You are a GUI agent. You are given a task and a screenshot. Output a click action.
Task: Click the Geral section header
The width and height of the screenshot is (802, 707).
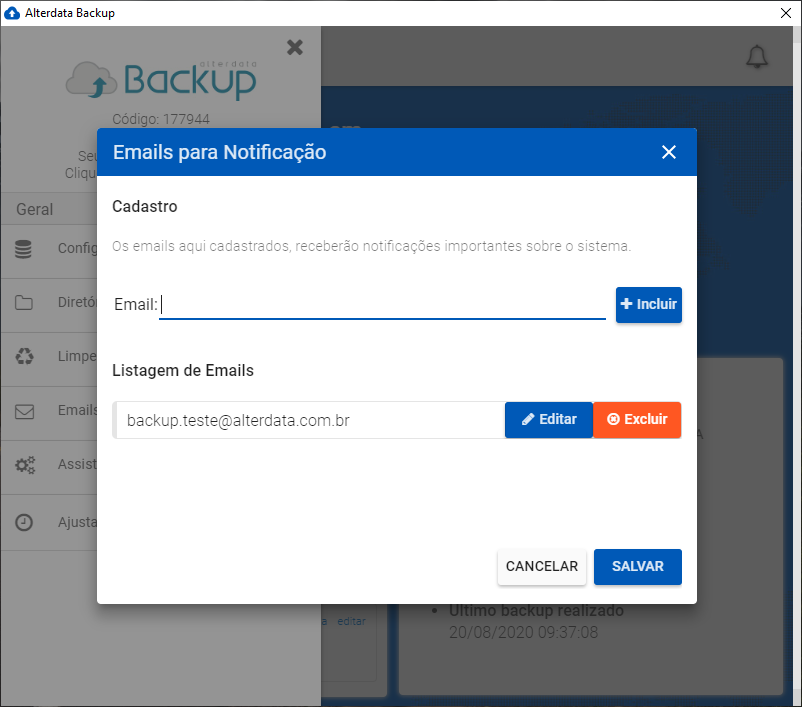[x=34, y=209]
